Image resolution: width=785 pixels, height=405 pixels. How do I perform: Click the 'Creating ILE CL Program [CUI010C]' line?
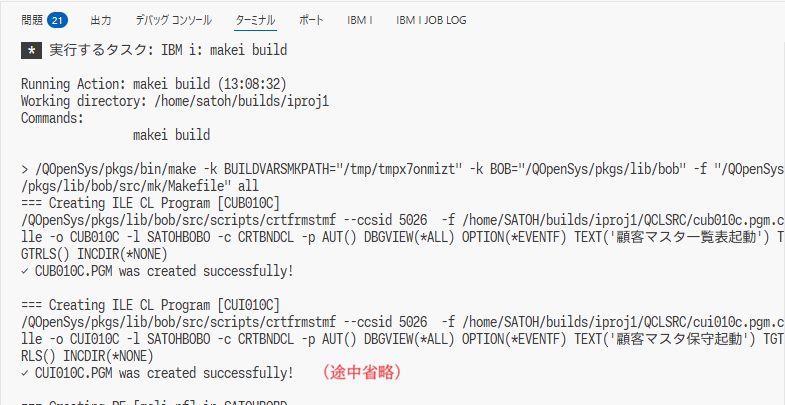150,305
